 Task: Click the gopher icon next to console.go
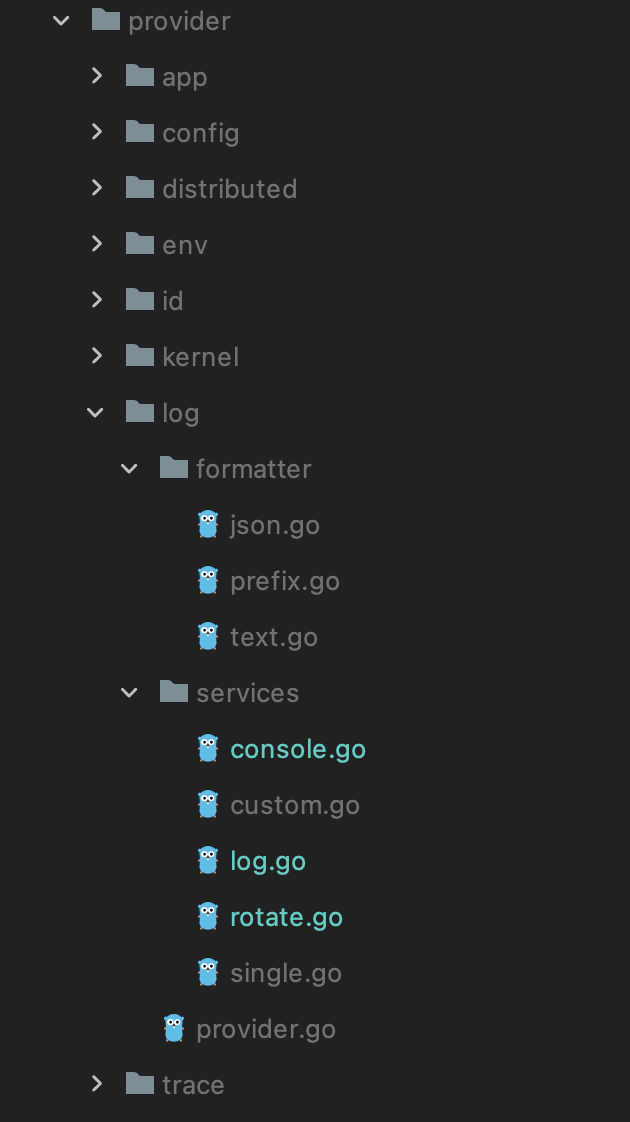(x=208, y=748)
